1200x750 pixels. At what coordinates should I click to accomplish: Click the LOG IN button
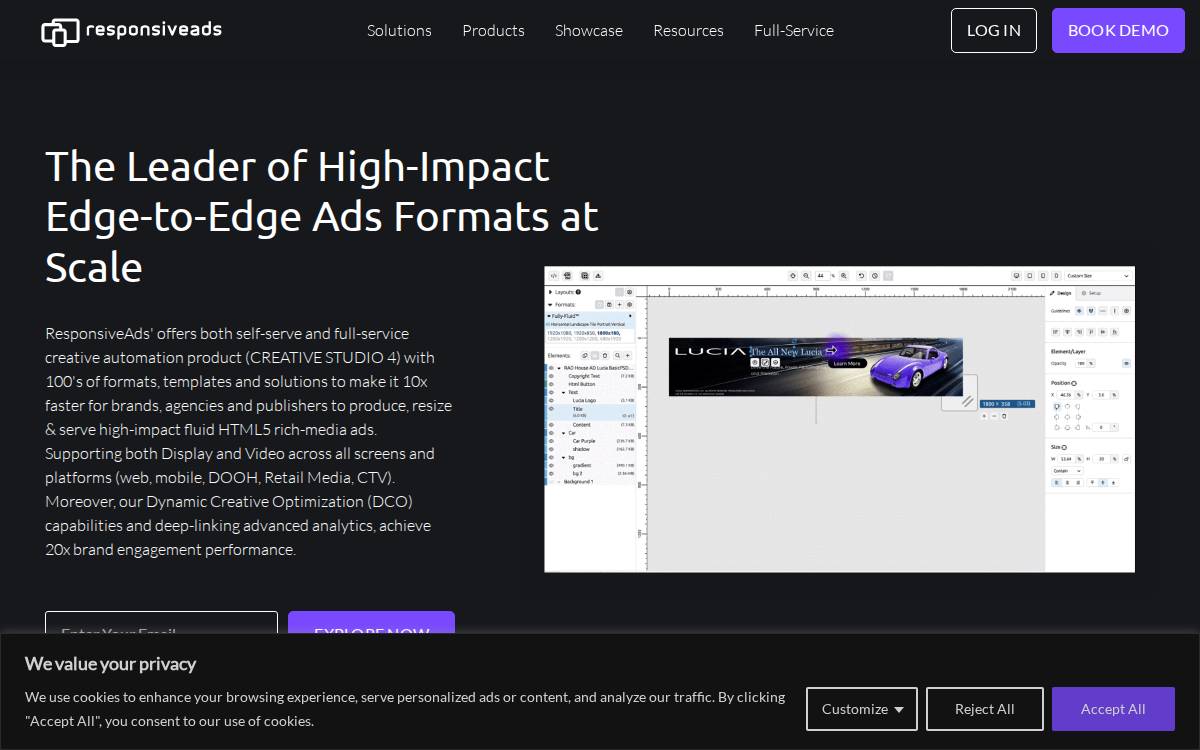click(994, 30)
